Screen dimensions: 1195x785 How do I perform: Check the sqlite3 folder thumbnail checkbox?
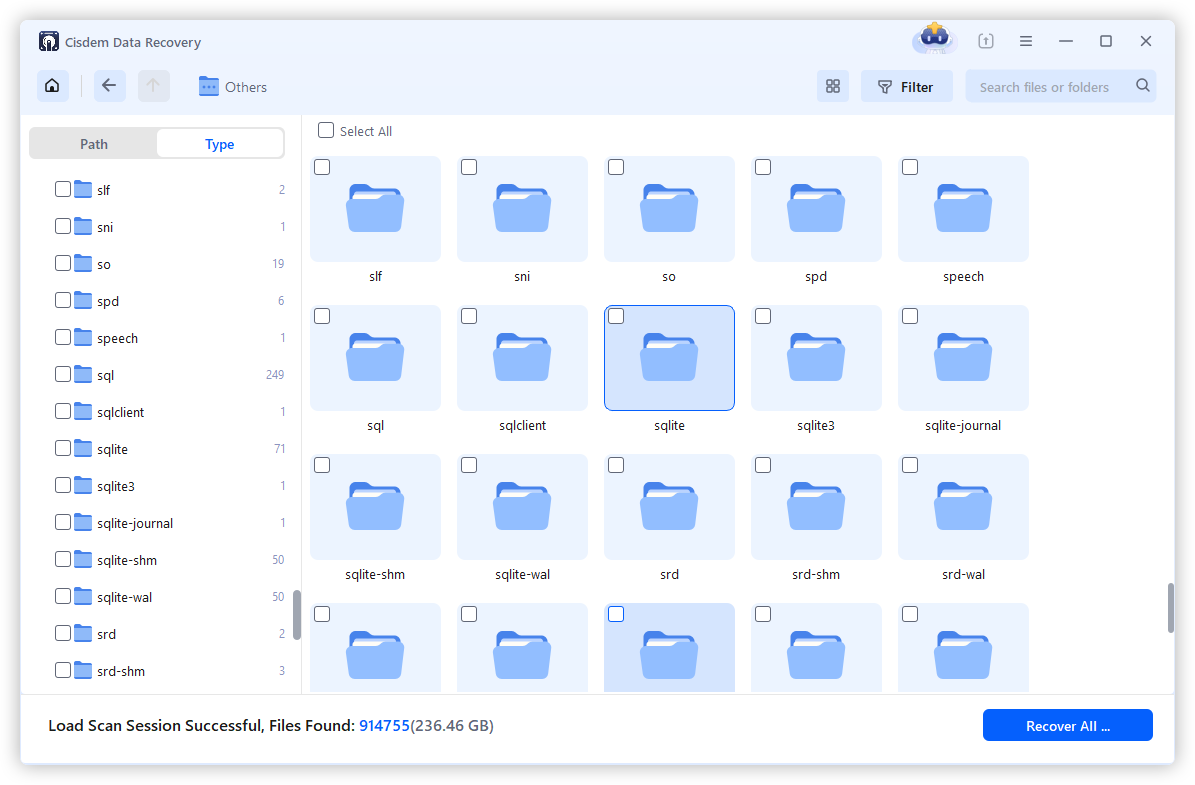763,315
